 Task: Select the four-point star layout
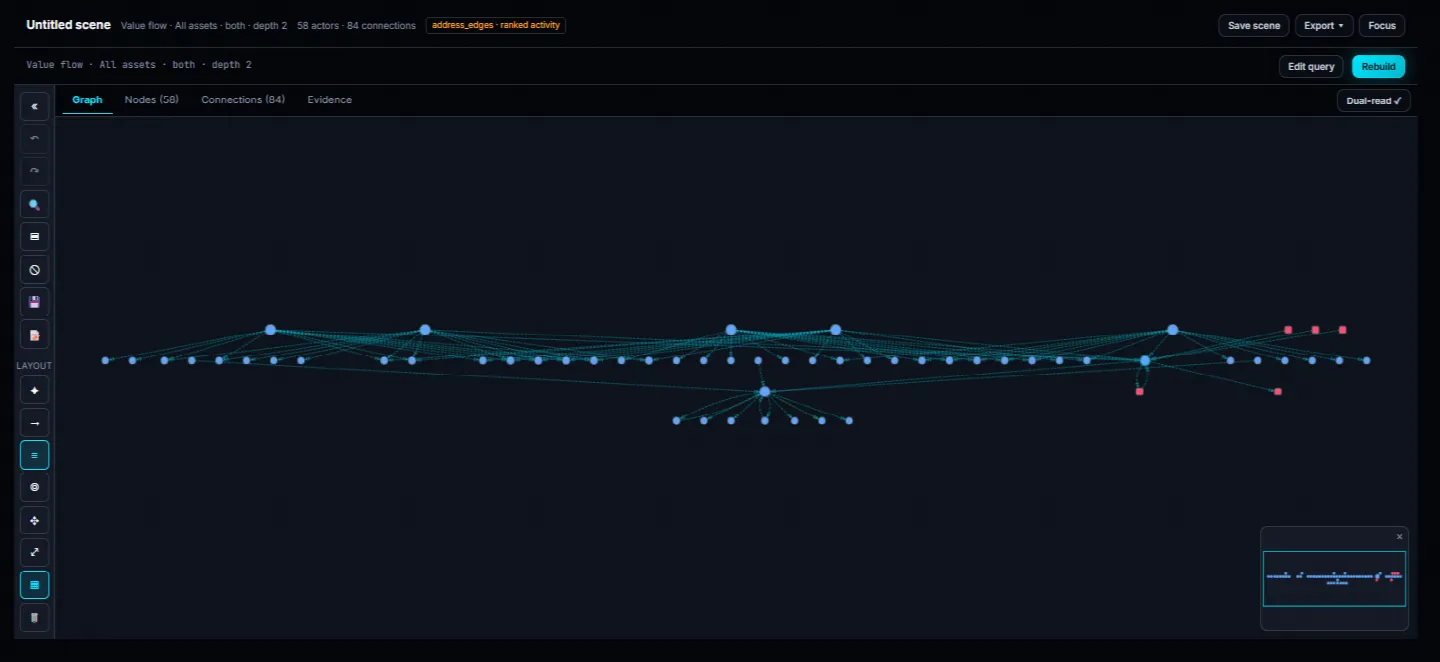[x=34, y=390]
